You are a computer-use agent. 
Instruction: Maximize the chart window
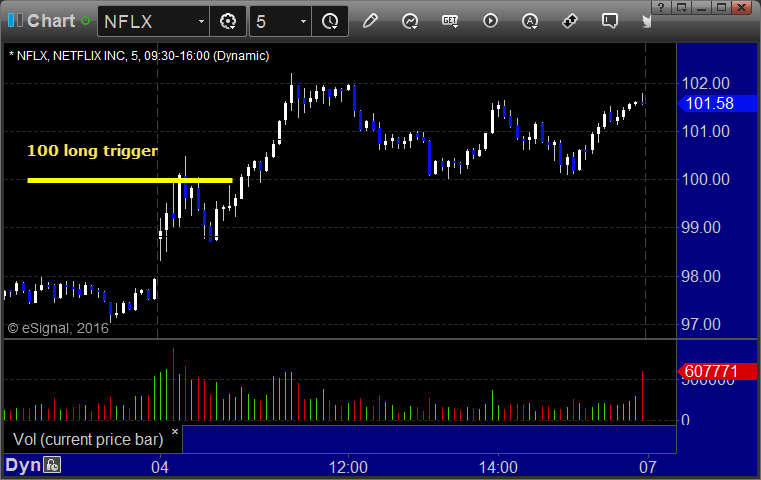[x=721, y=7]
